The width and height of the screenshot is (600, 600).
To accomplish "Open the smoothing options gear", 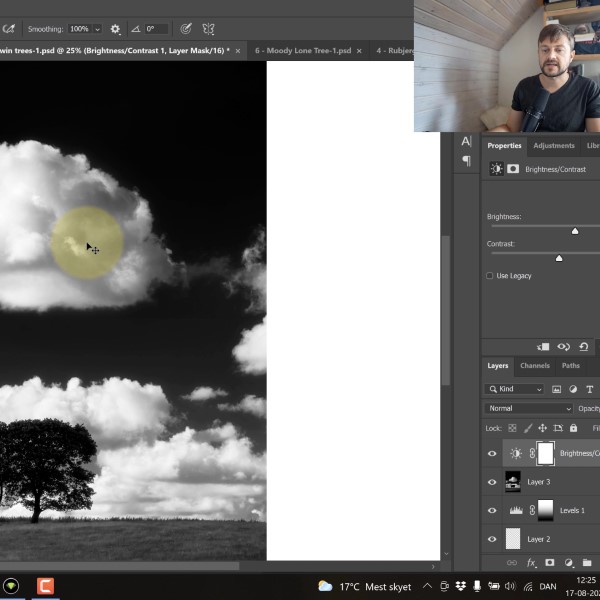I will [x=115, y=29].
